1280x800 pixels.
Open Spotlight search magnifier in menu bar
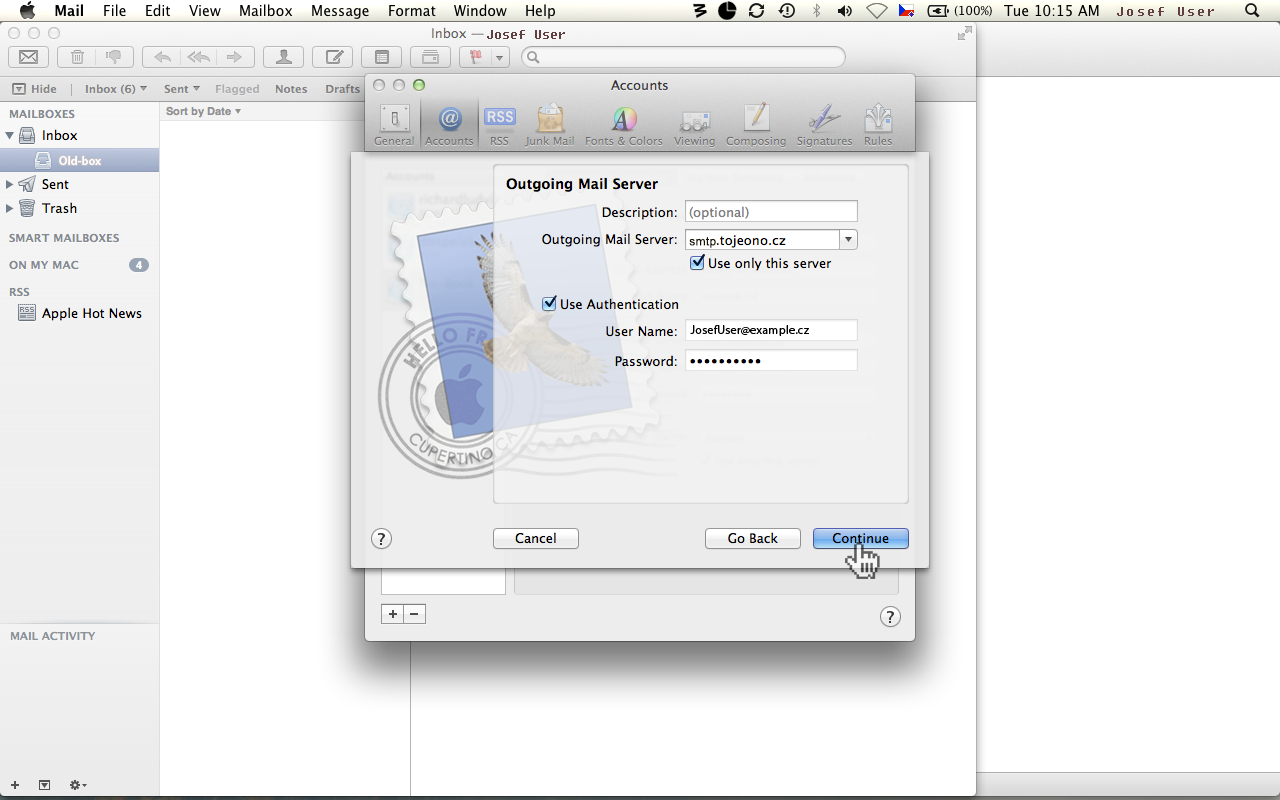[1252, 11]
